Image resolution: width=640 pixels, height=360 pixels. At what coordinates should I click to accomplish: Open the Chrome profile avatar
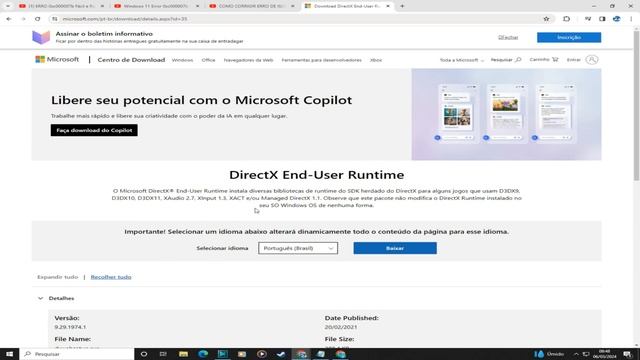tap(616, 19)
